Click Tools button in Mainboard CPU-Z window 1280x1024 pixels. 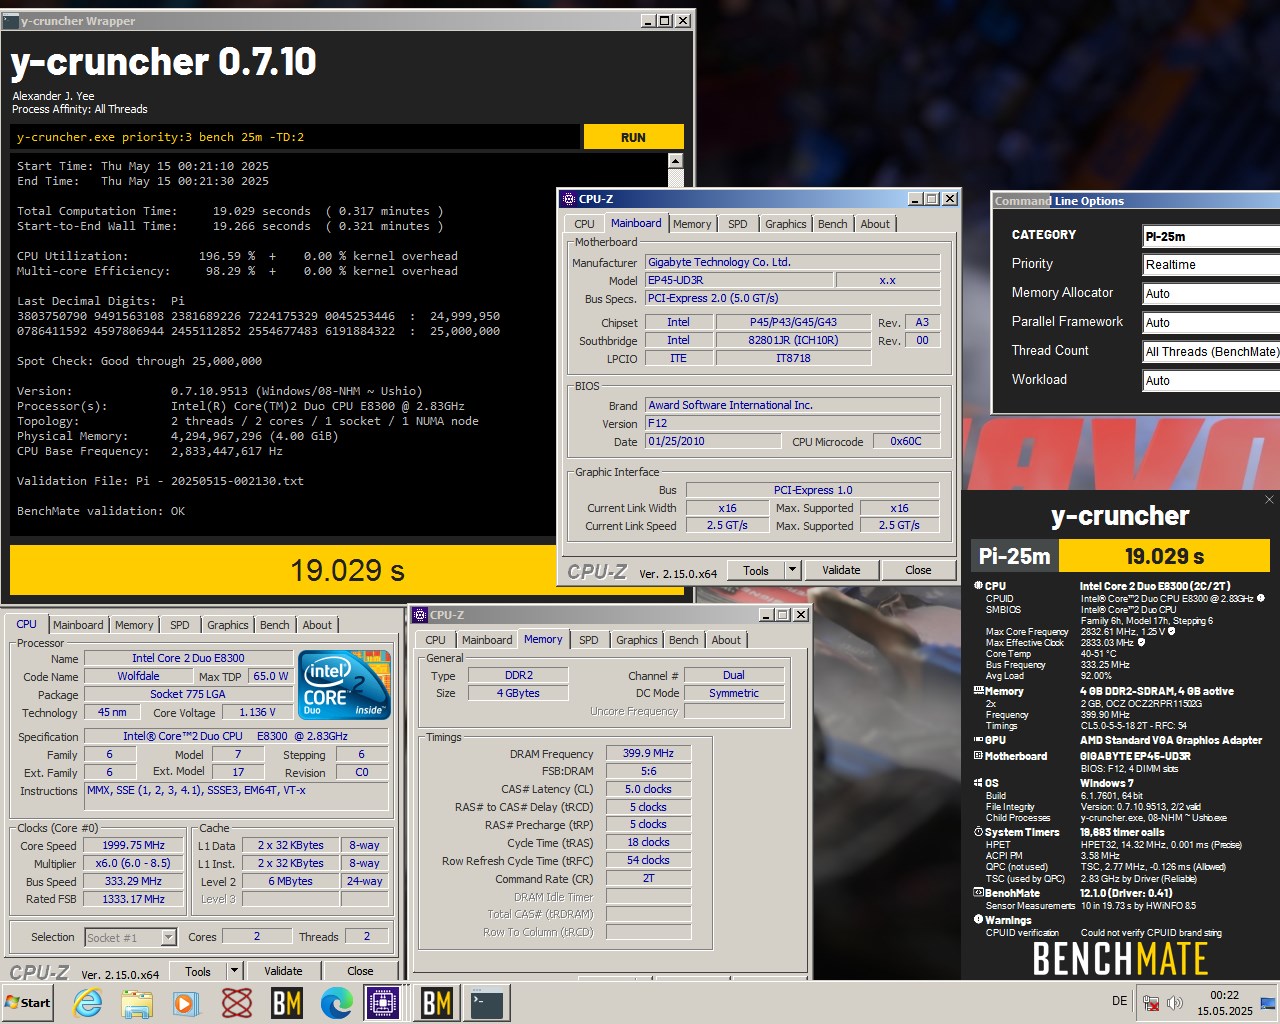pos(756,570)
